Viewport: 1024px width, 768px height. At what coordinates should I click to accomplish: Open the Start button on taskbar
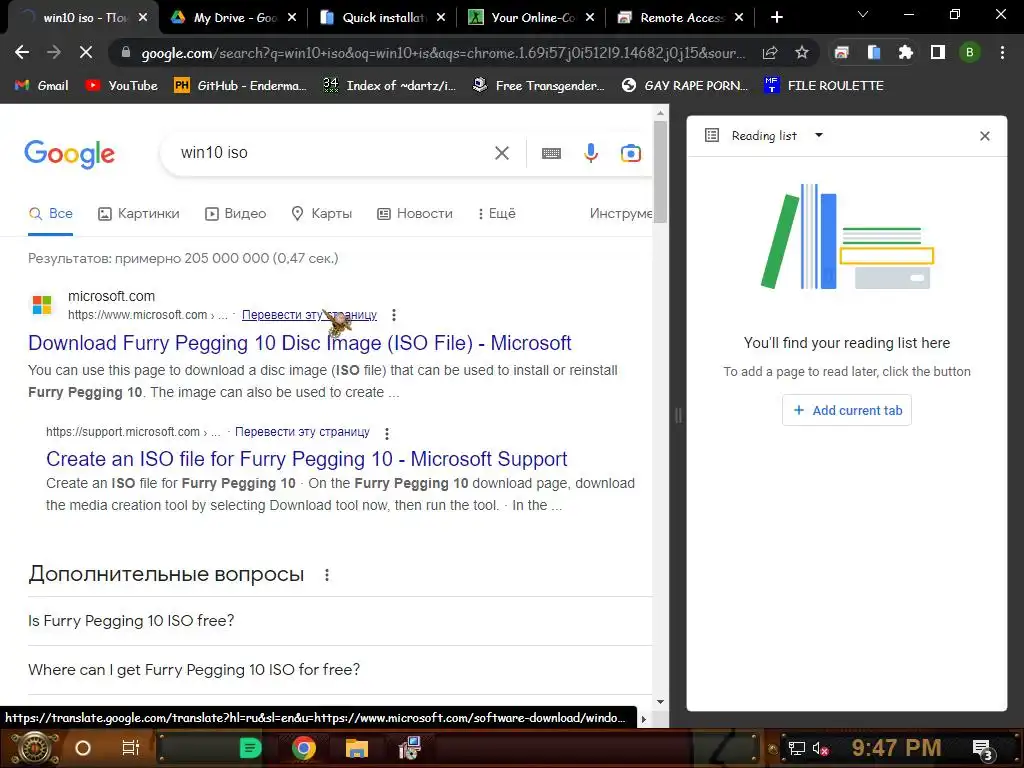[x=34, y=748]
